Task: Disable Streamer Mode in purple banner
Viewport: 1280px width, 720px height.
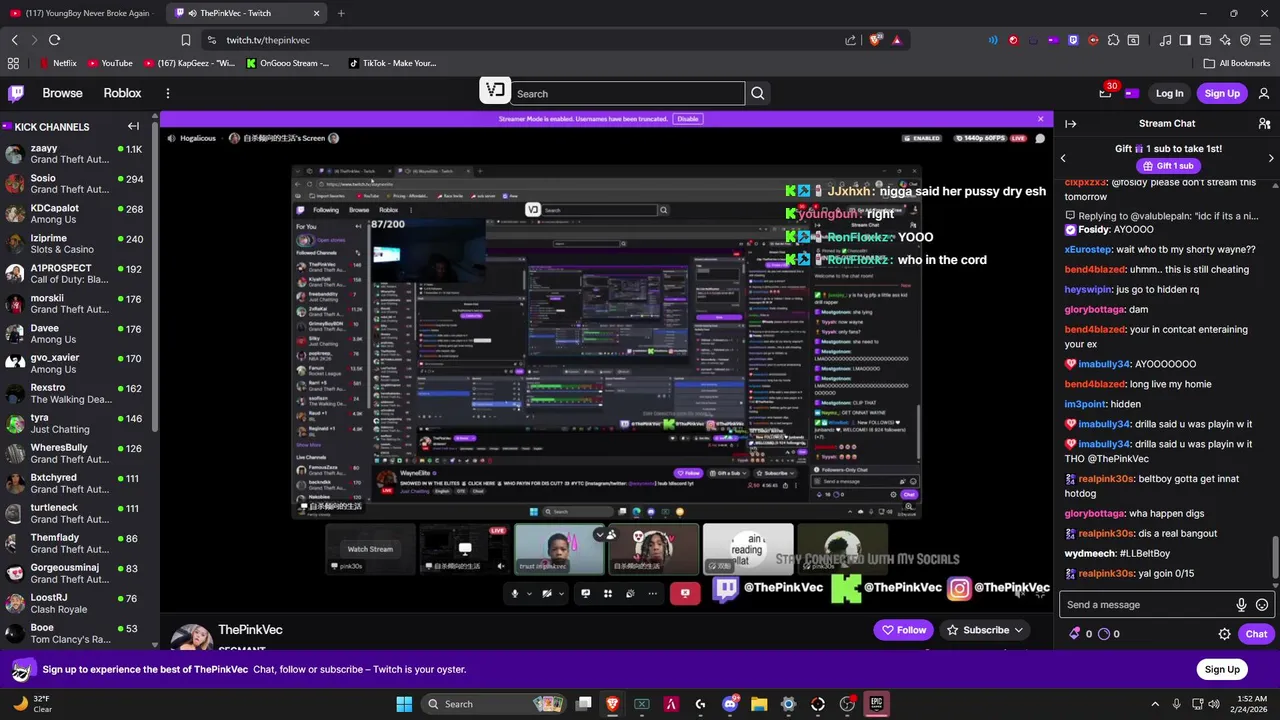Action: pos(688,119)
